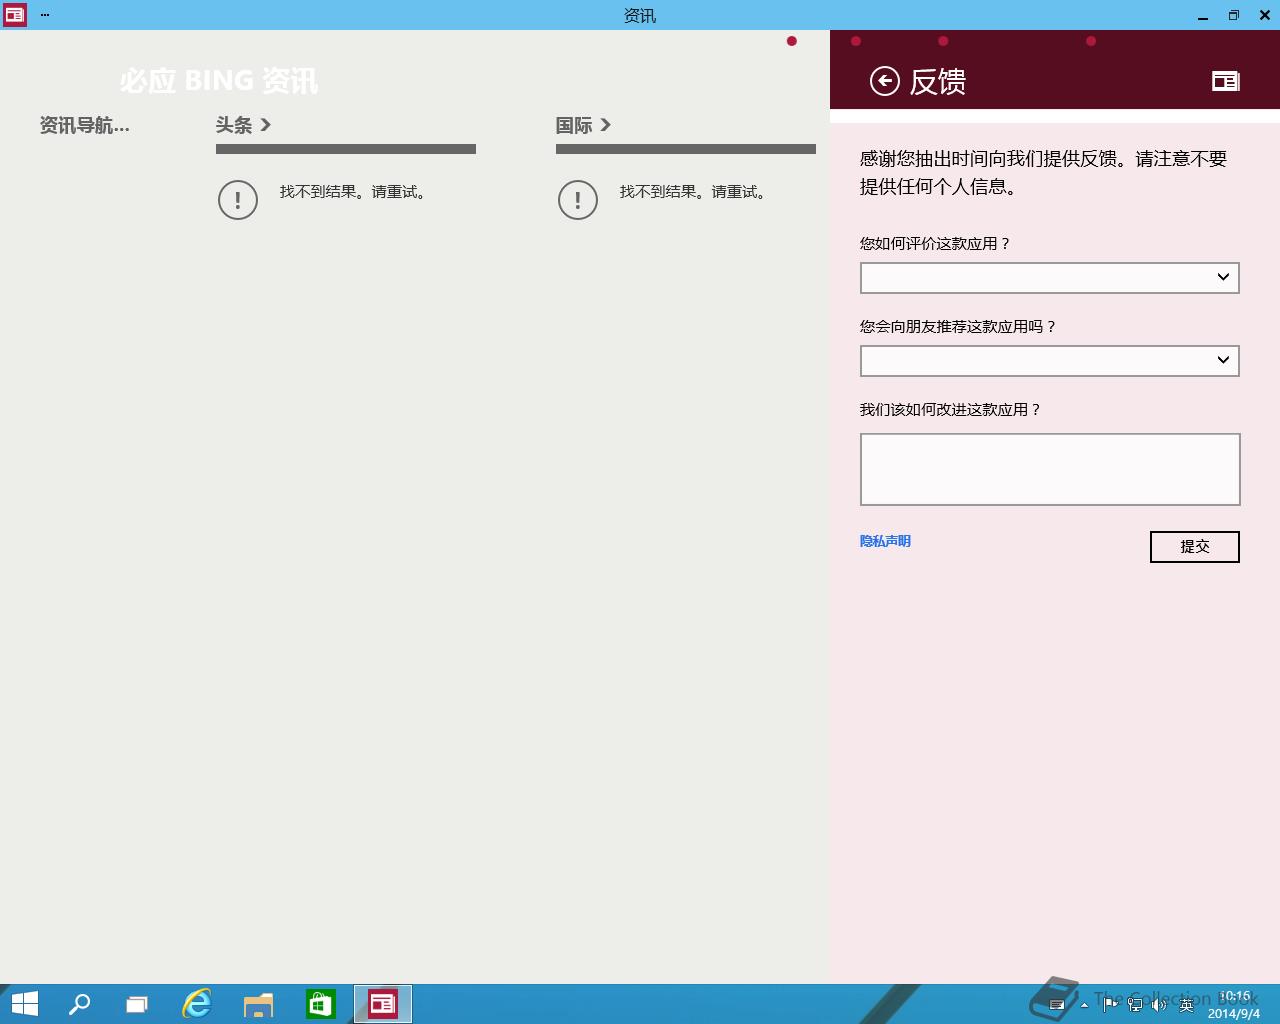Click the warning icon under 国际
This screenshot has height=1024, width=1280.
tap(578, 200)
